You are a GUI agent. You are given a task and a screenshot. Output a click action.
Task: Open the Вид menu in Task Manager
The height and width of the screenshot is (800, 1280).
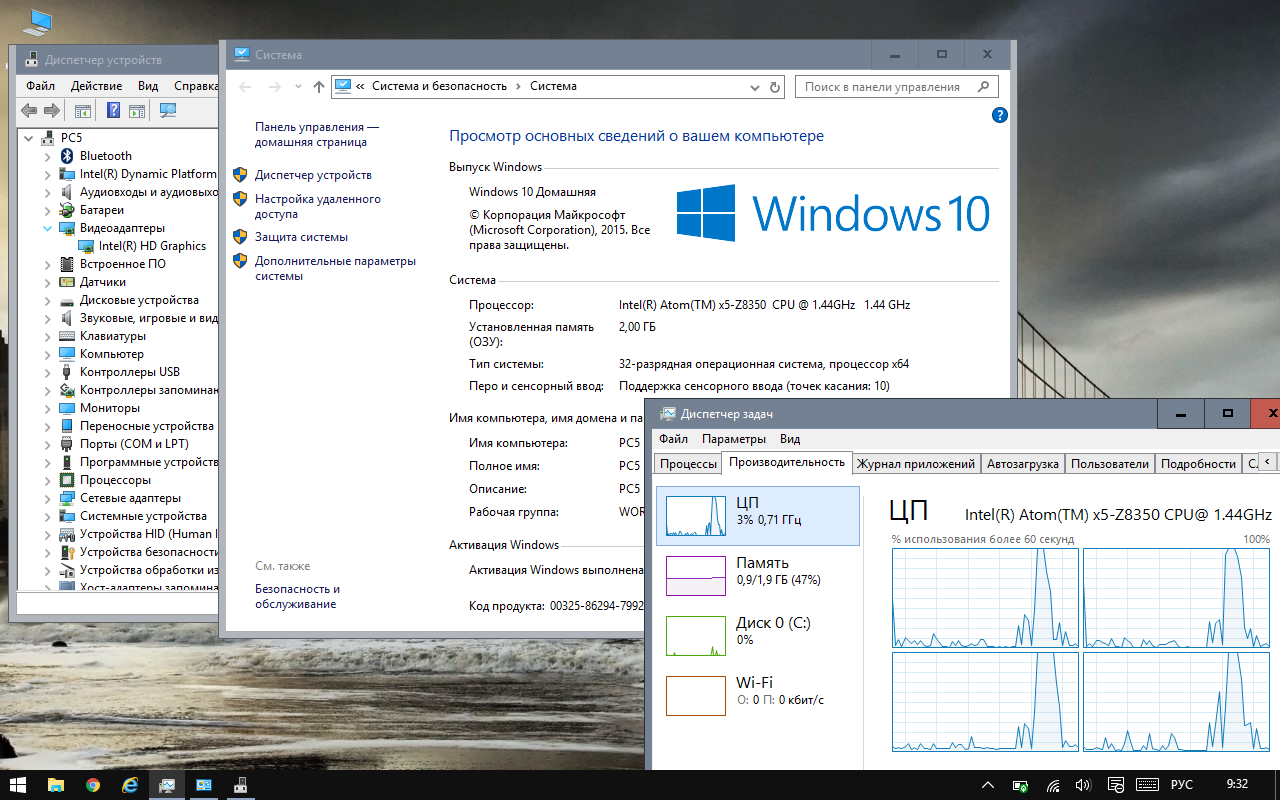point(790,439)
